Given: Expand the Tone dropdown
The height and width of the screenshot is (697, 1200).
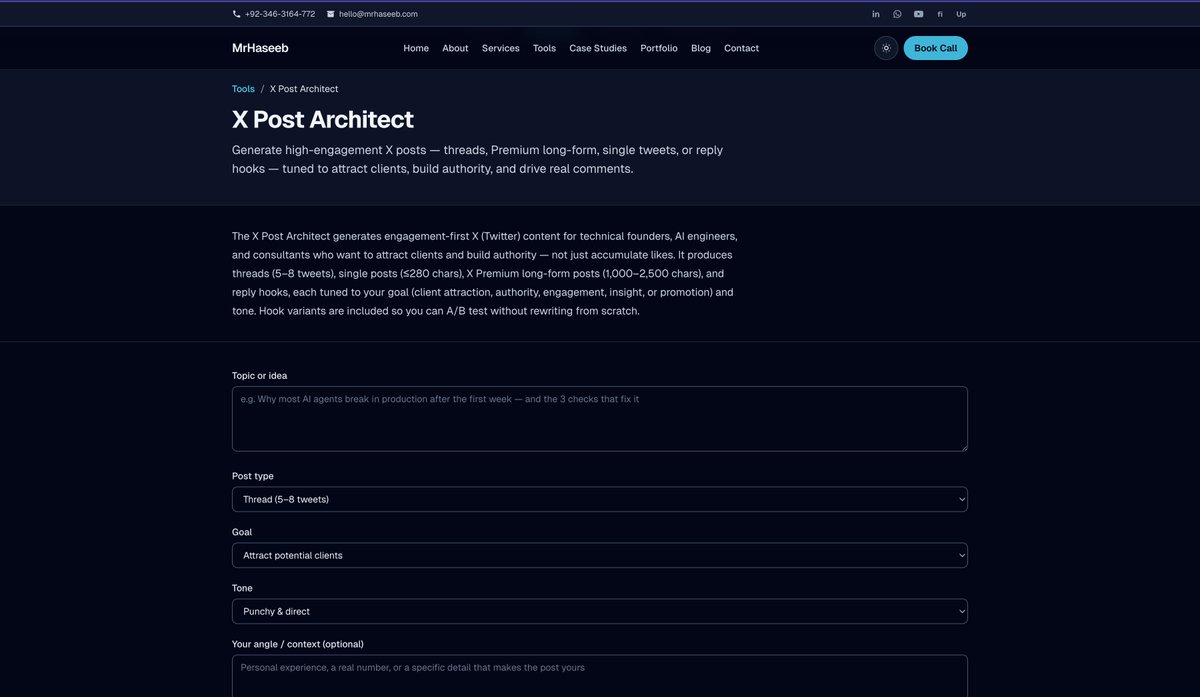Looking at the screenshot, I should tap(600, 611).
